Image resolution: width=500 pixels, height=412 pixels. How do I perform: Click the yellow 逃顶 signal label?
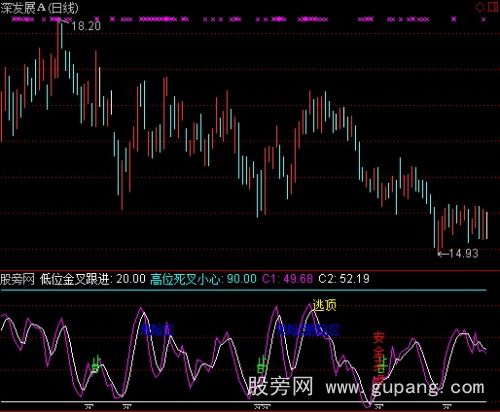[324, 305]
